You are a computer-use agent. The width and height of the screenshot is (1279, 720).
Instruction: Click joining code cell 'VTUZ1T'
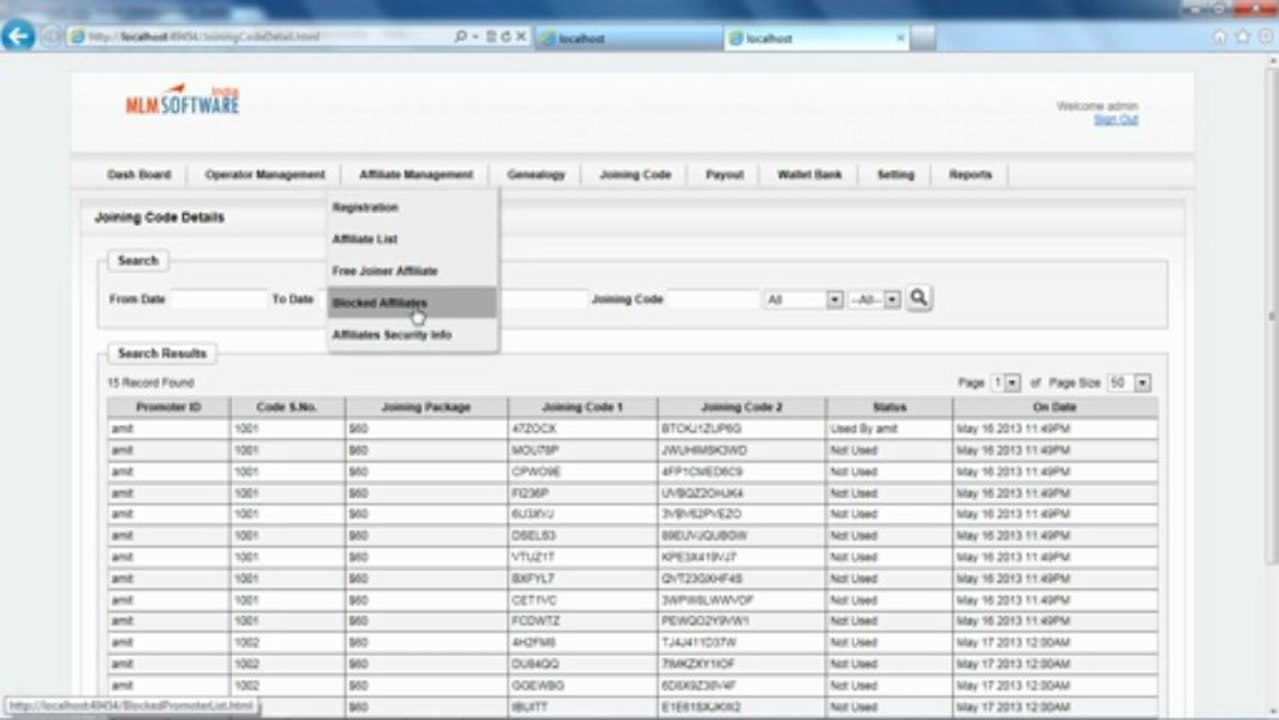pyautogui.click(x=582, y=557)
